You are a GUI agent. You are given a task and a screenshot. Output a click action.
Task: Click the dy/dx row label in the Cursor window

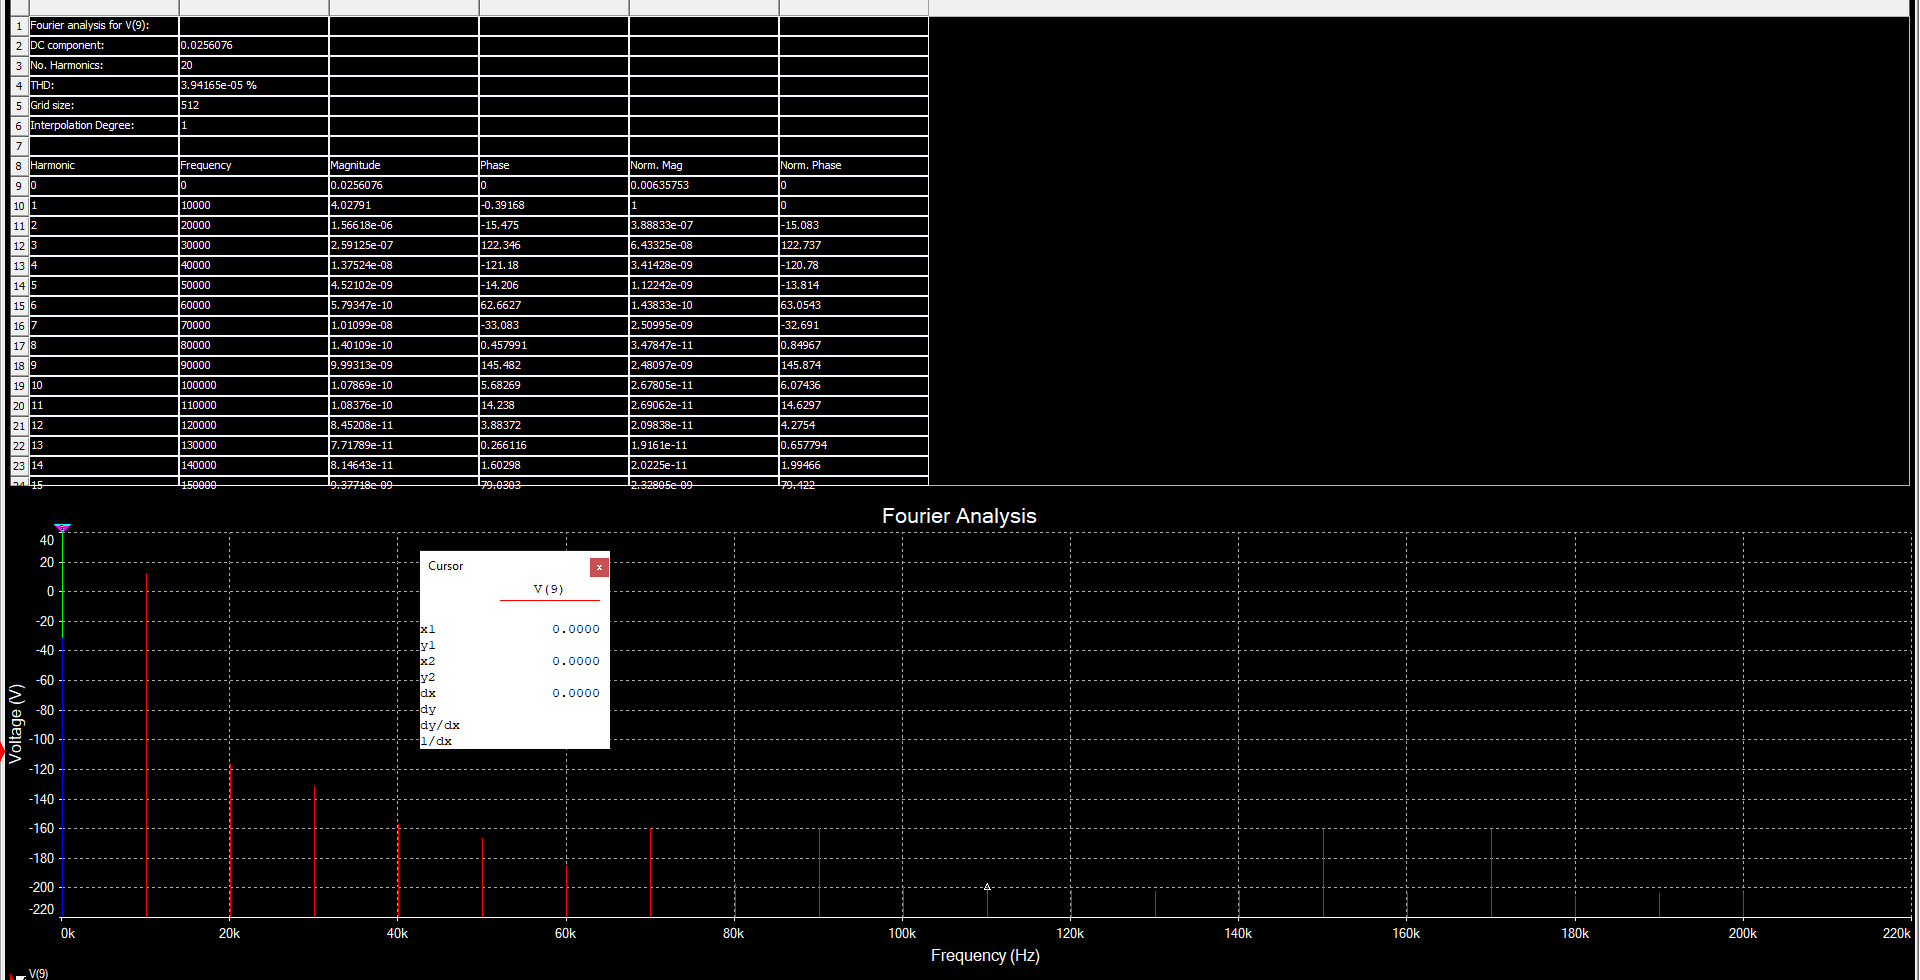(x=440, y=725)
